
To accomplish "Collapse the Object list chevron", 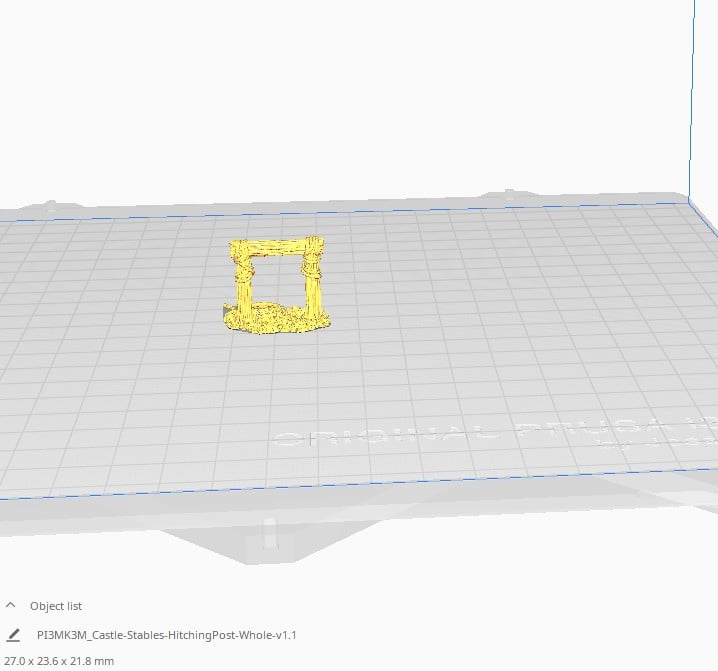I will coord(11,606).
